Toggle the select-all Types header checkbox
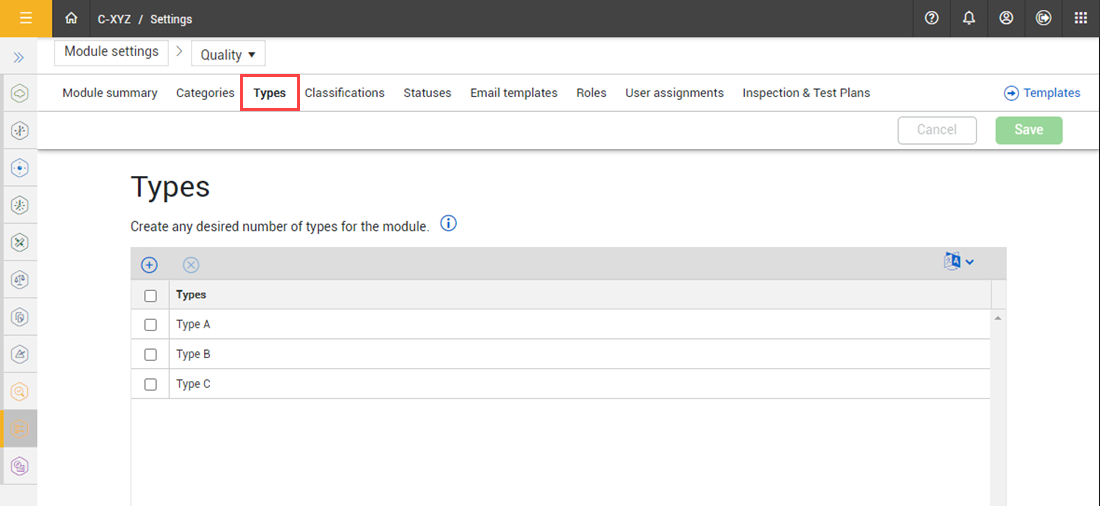This screenshot has width=1100, height=506. pos(151,295)
